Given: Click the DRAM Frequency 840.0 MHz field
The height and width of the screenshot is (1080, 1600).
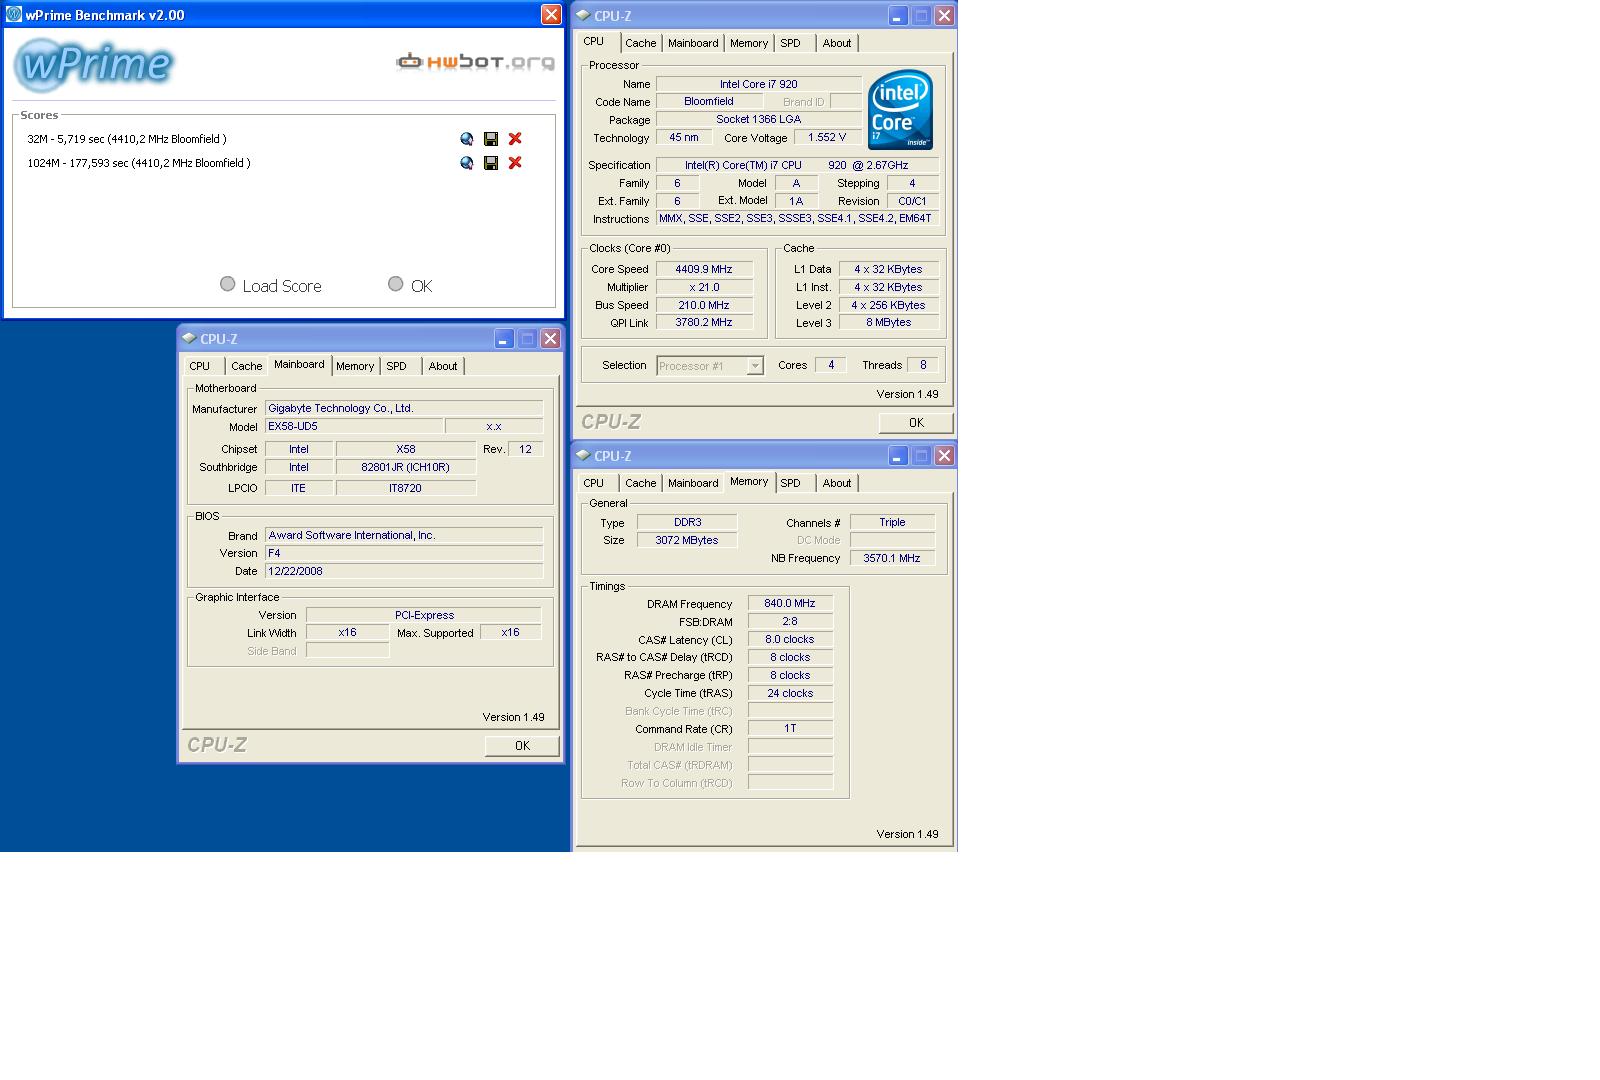Looking at the screenshot, I should 790,604.
